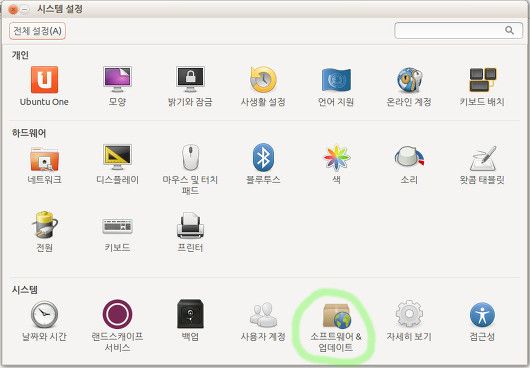Open 자세히 보기 details
The image size is (530, 368).
[409, 321]
